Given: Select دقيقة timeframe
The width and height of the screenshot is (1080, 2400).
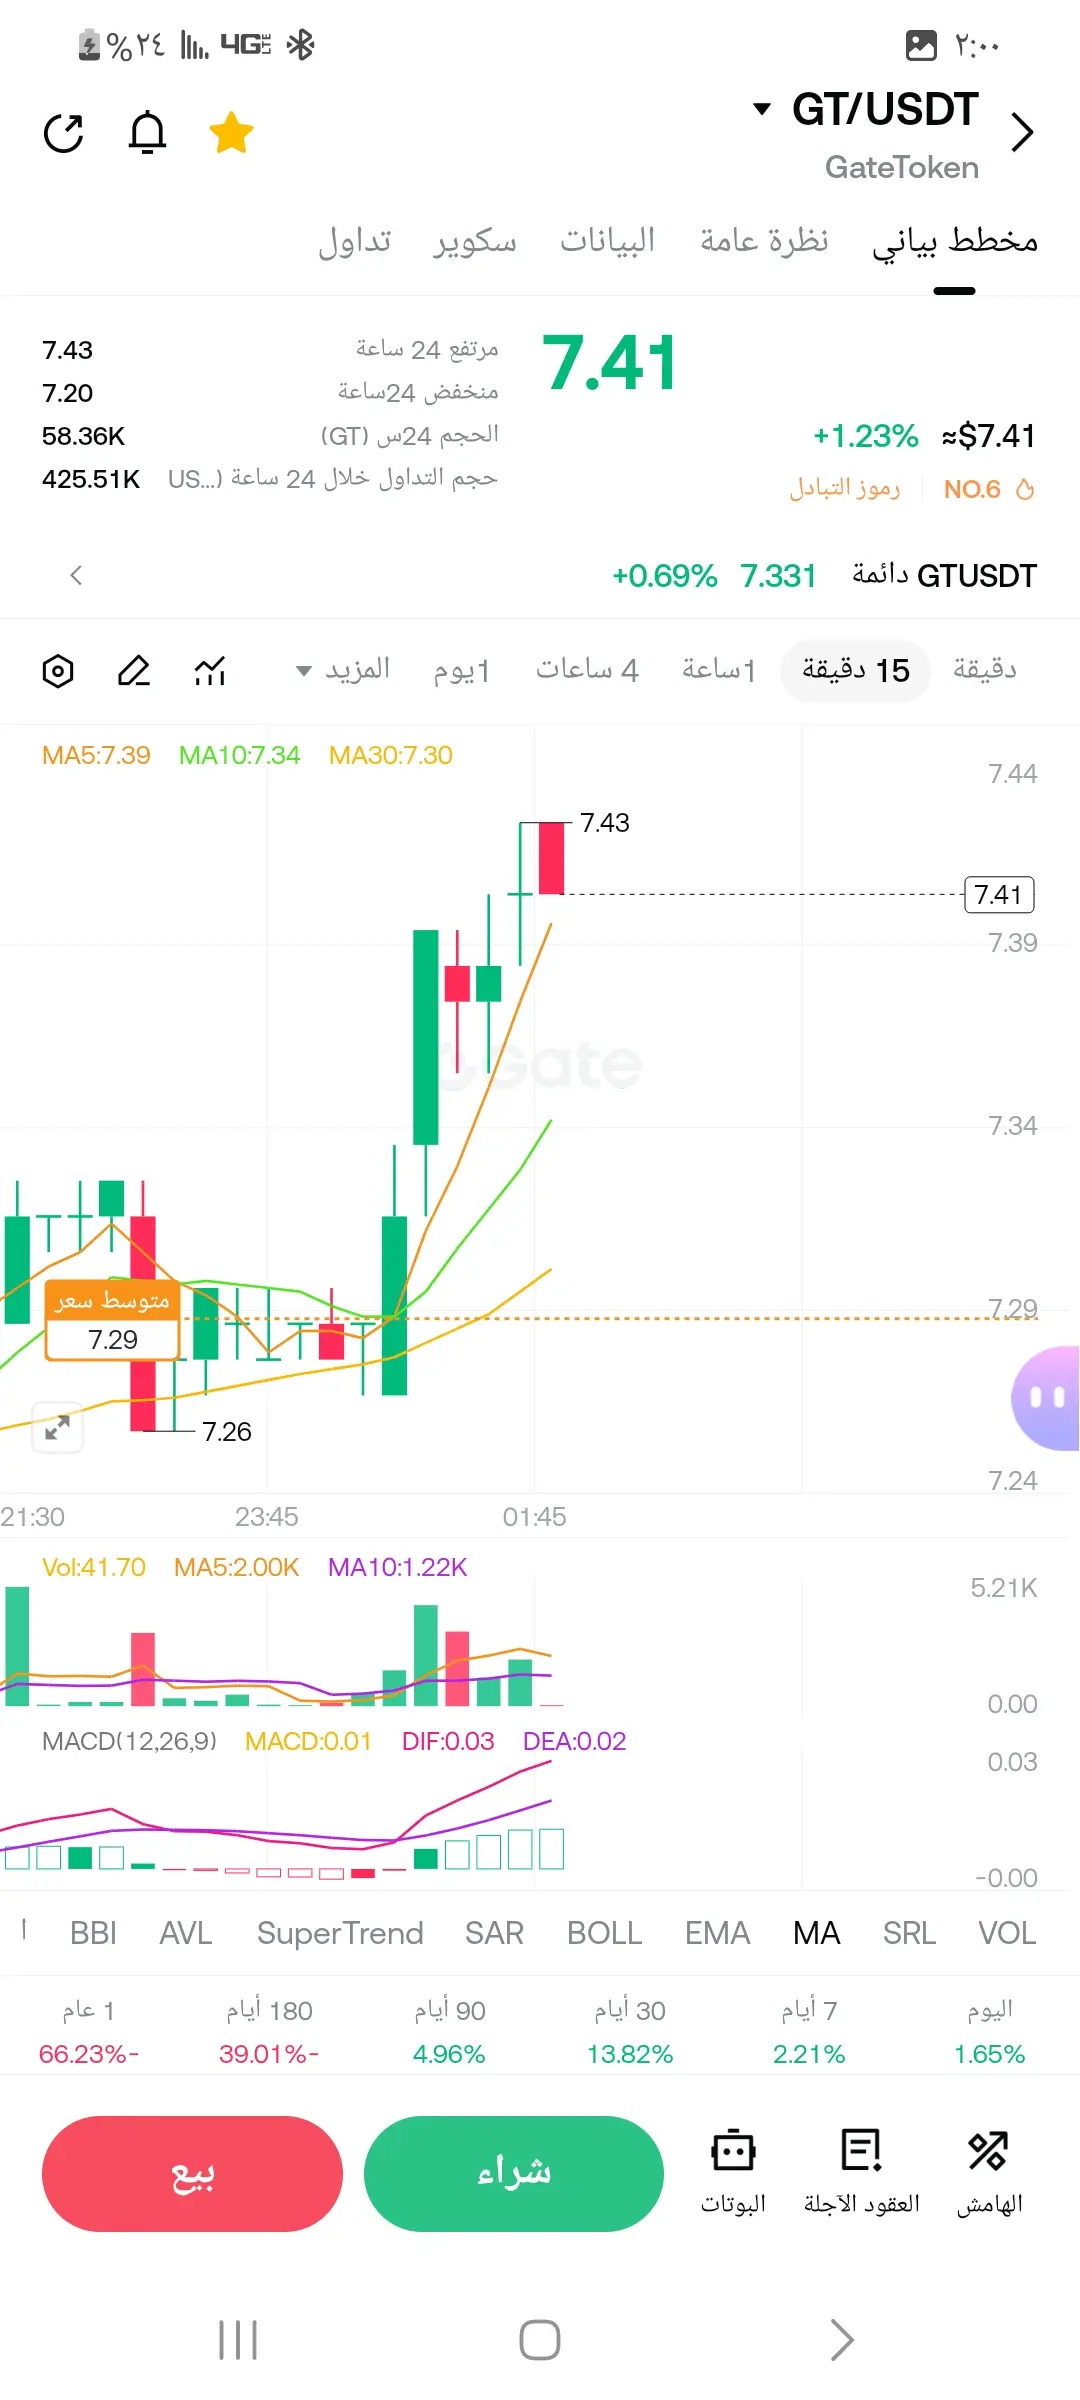Looking at the screenshot, I should tap(985, 669).
